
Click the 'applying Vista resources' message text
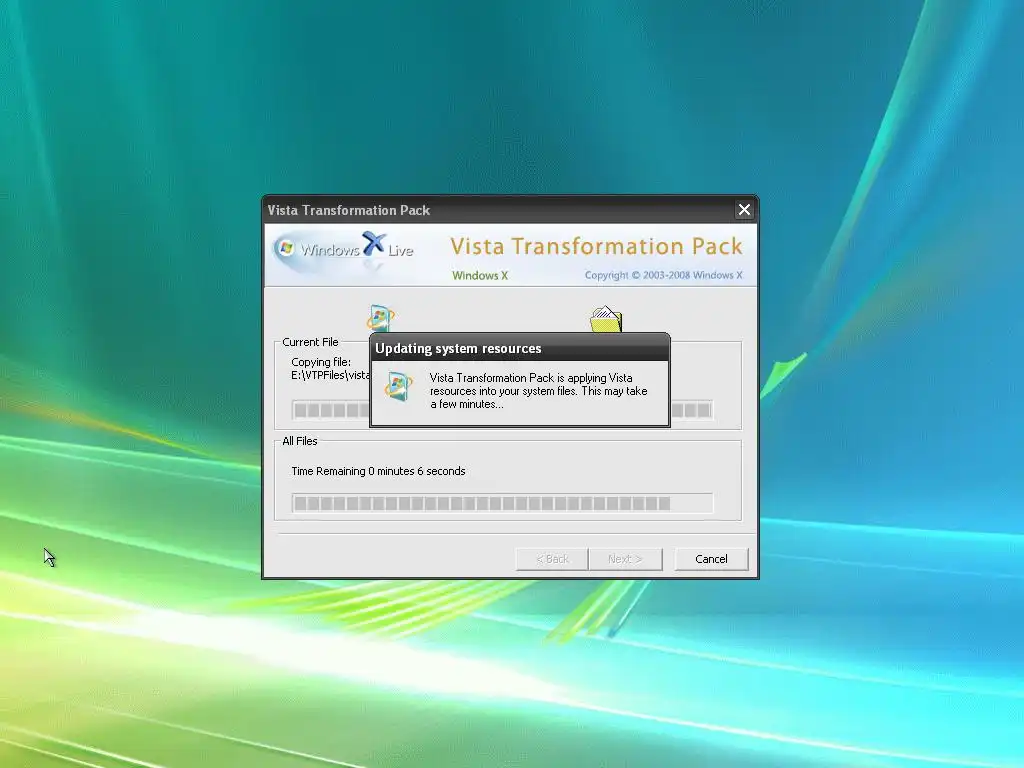pos(538,391)
